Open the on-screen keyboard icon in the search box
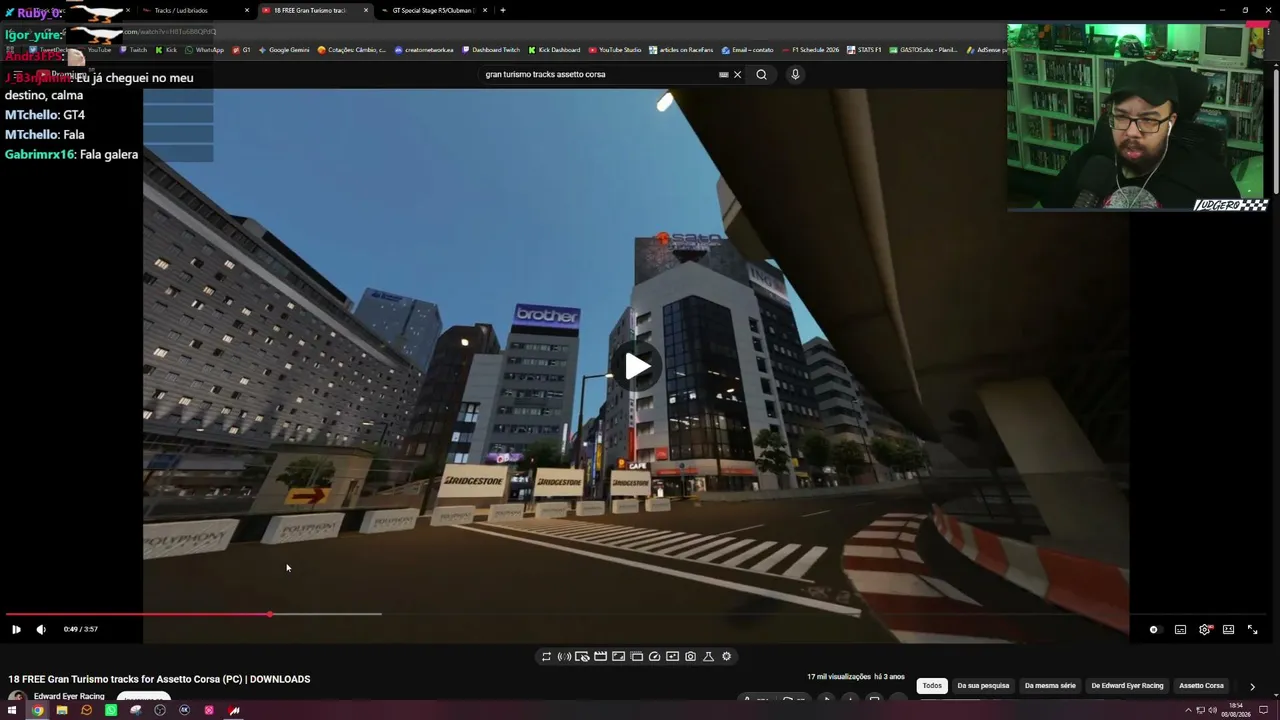This screenshot has width=1280, height=720. pyautogui.click(x=723, y=74)
